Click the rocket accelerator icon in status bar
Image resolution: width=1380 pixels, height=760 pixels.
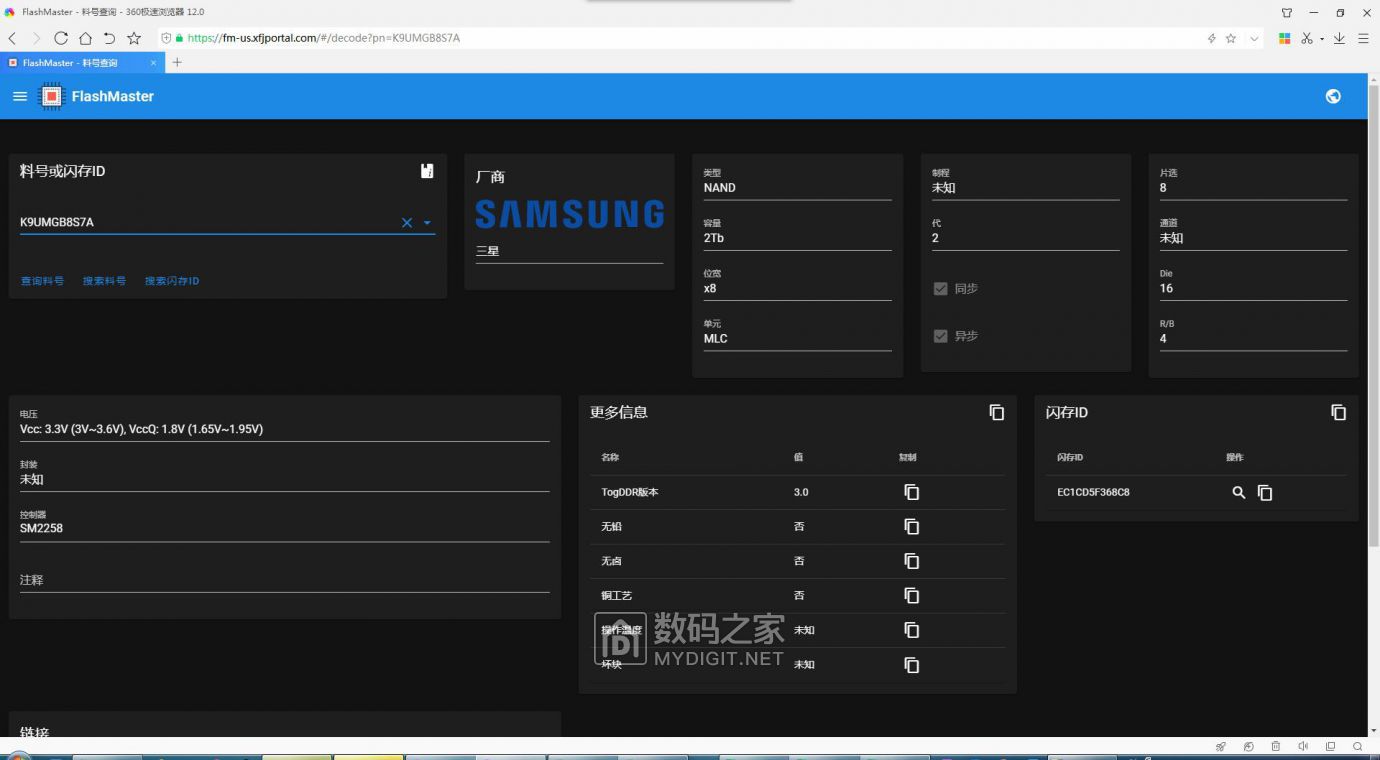coord(1221,747)
